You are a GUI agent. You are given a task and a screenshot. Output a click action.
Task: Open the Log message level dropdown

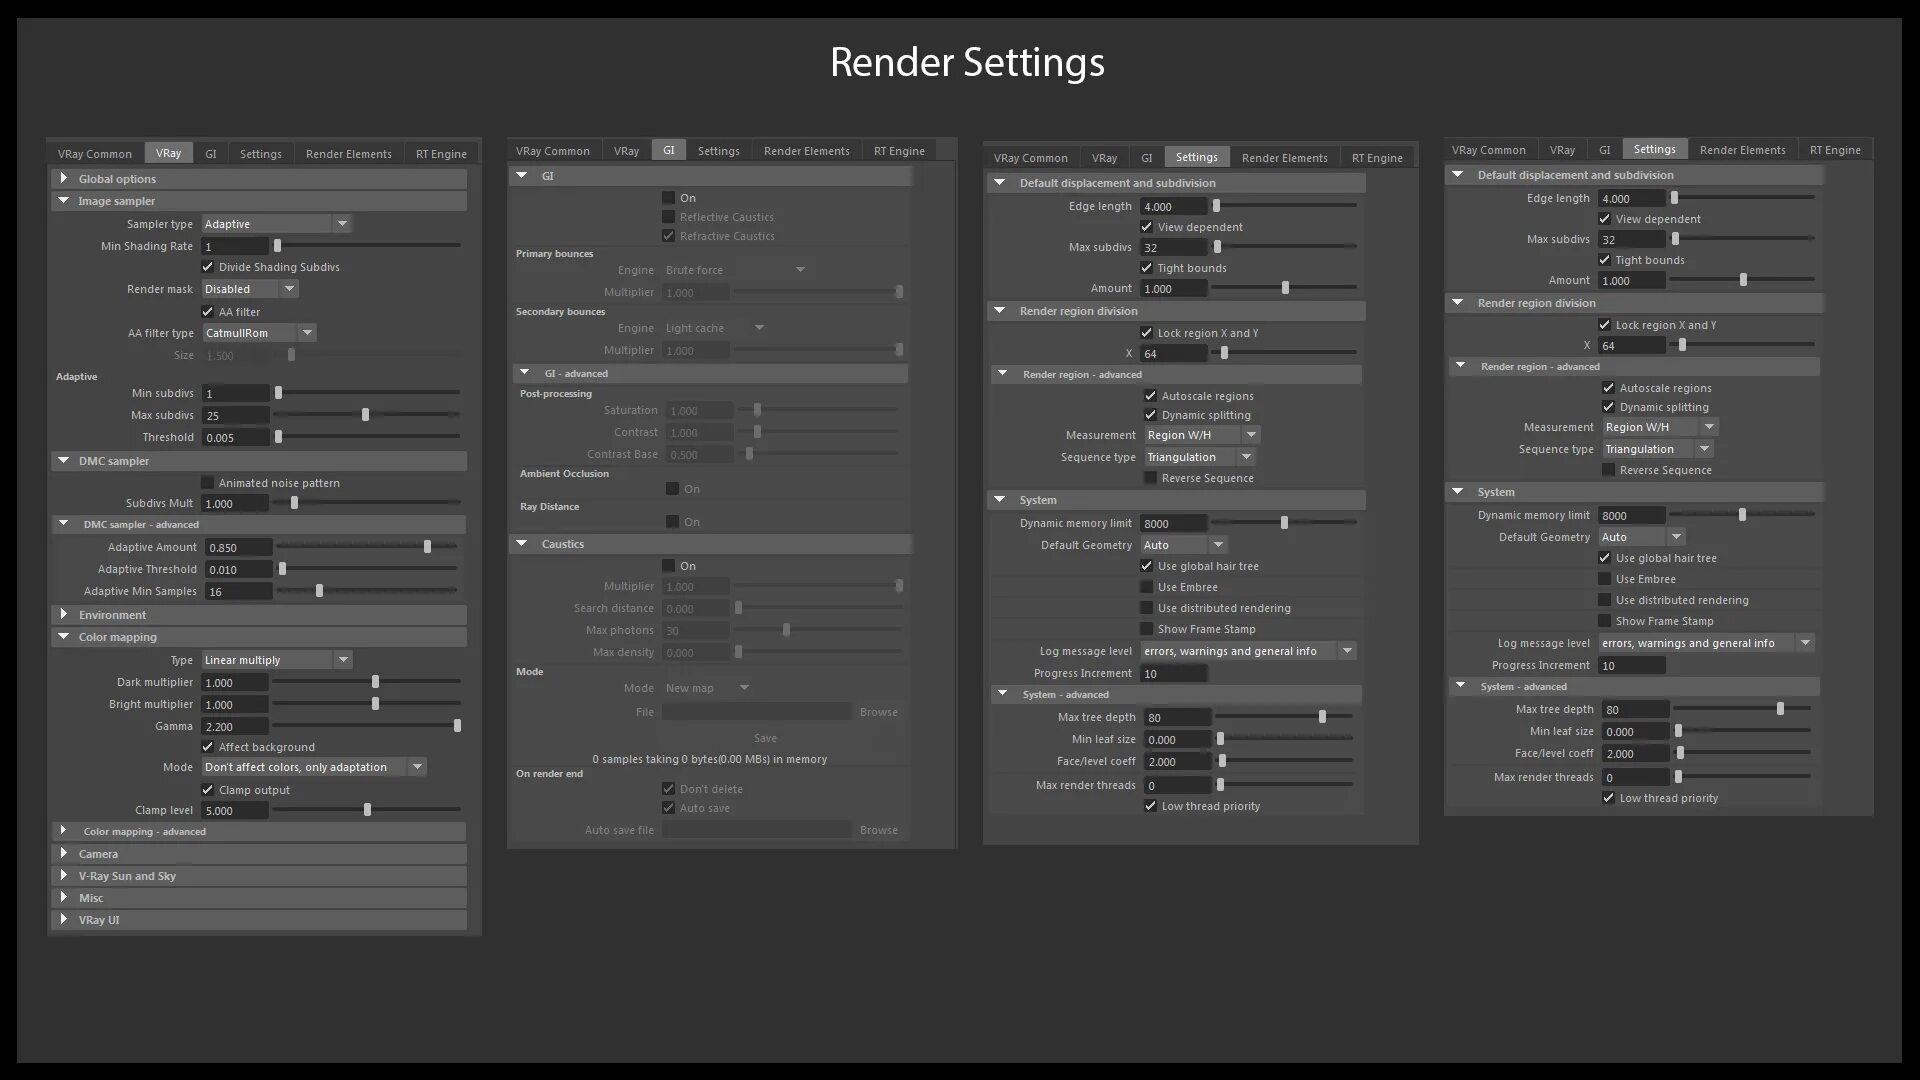pyautogui.click(x=1348, y=650)
